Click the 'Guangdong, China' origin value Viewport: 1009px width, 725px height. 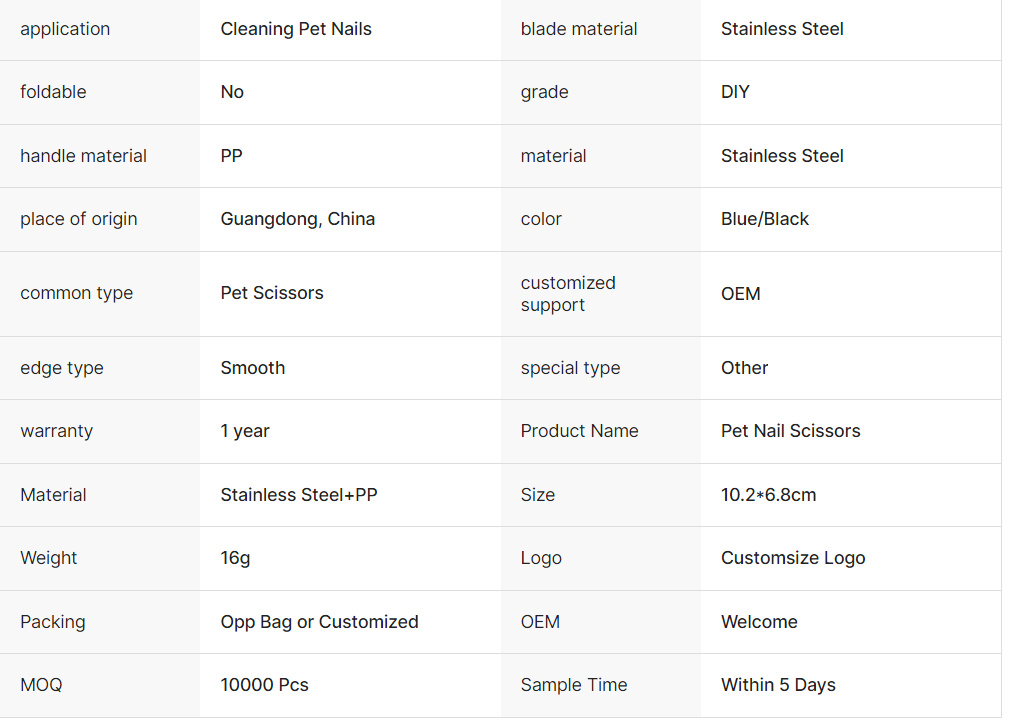pyautogui.click(x=298, y=219)
